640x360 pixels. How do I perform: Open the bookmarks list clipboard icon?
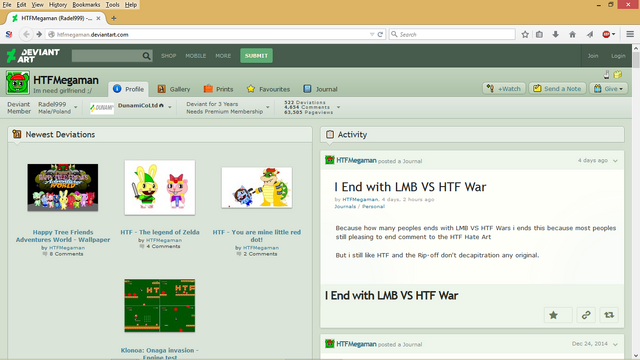point(539,35)
